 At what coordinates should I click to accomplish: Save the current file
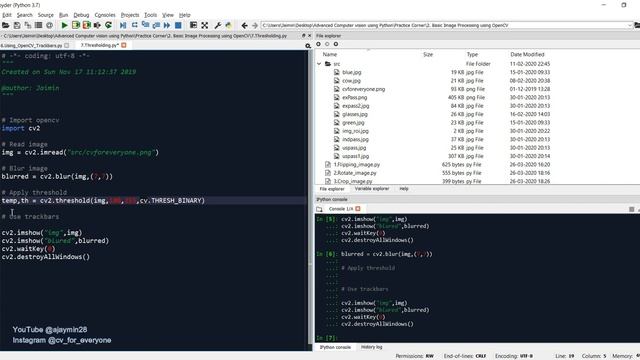tap(17, 25)
